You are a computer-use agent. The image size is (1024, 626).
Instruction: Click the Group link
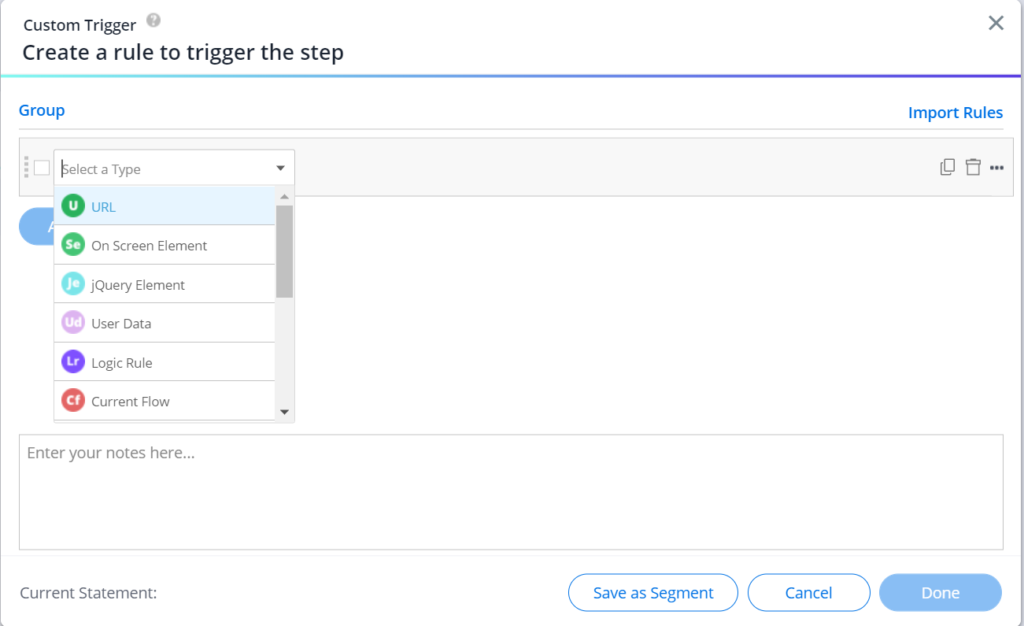(41, 110)
